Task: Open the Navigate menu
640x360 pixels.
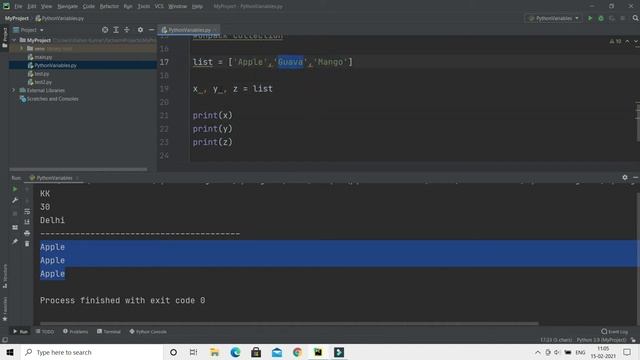Action: (67, 7)
